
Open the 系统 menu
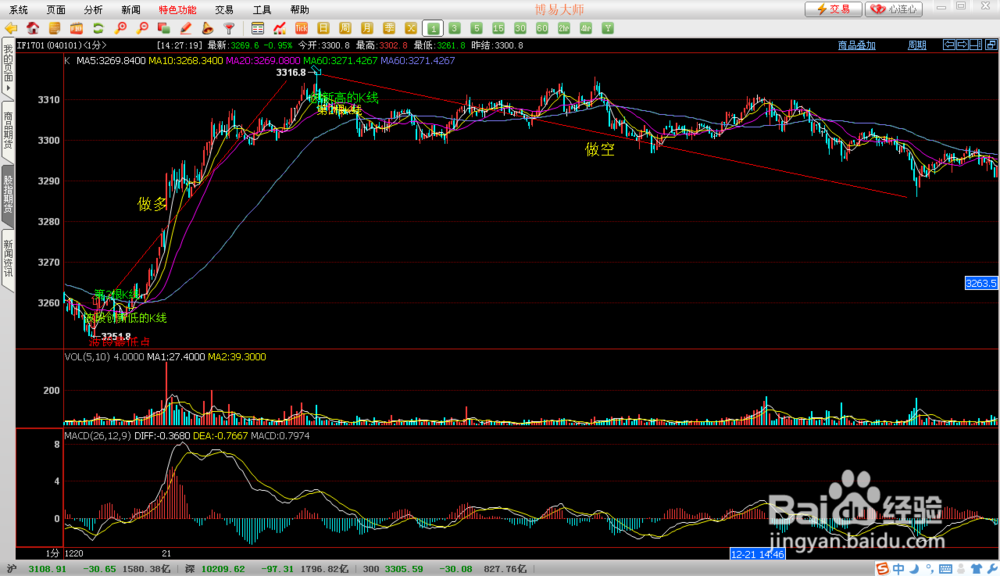(x=18, y=10)
